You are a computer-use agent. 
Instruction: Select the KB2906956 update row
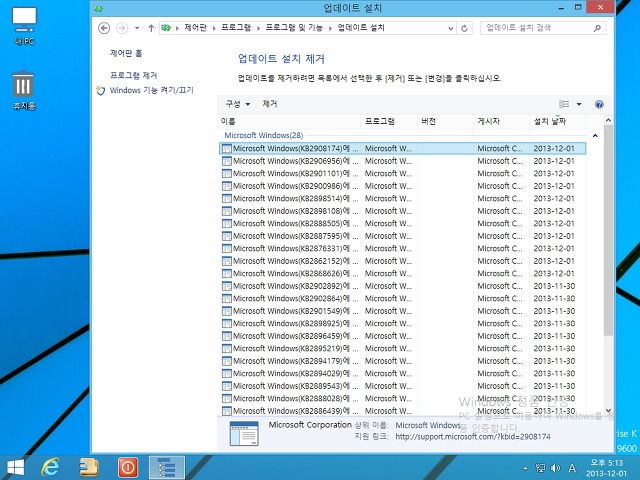(x=402, y=161)
